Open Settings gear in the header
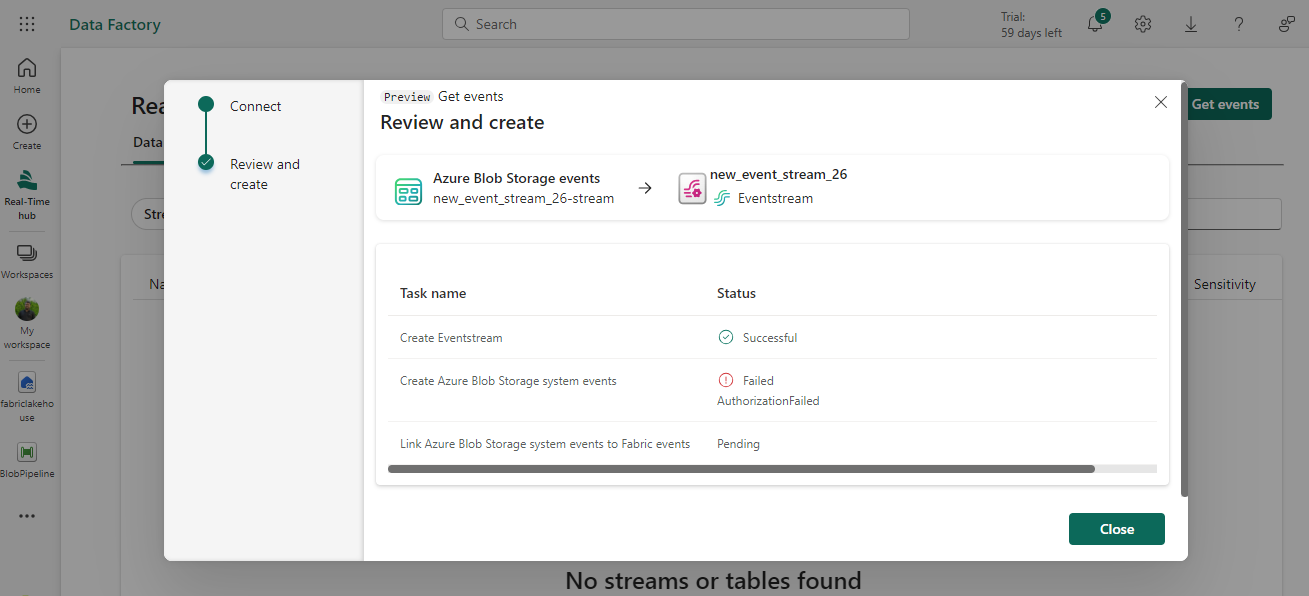This screenshot has height=596, width=1309. [1143, 24]
